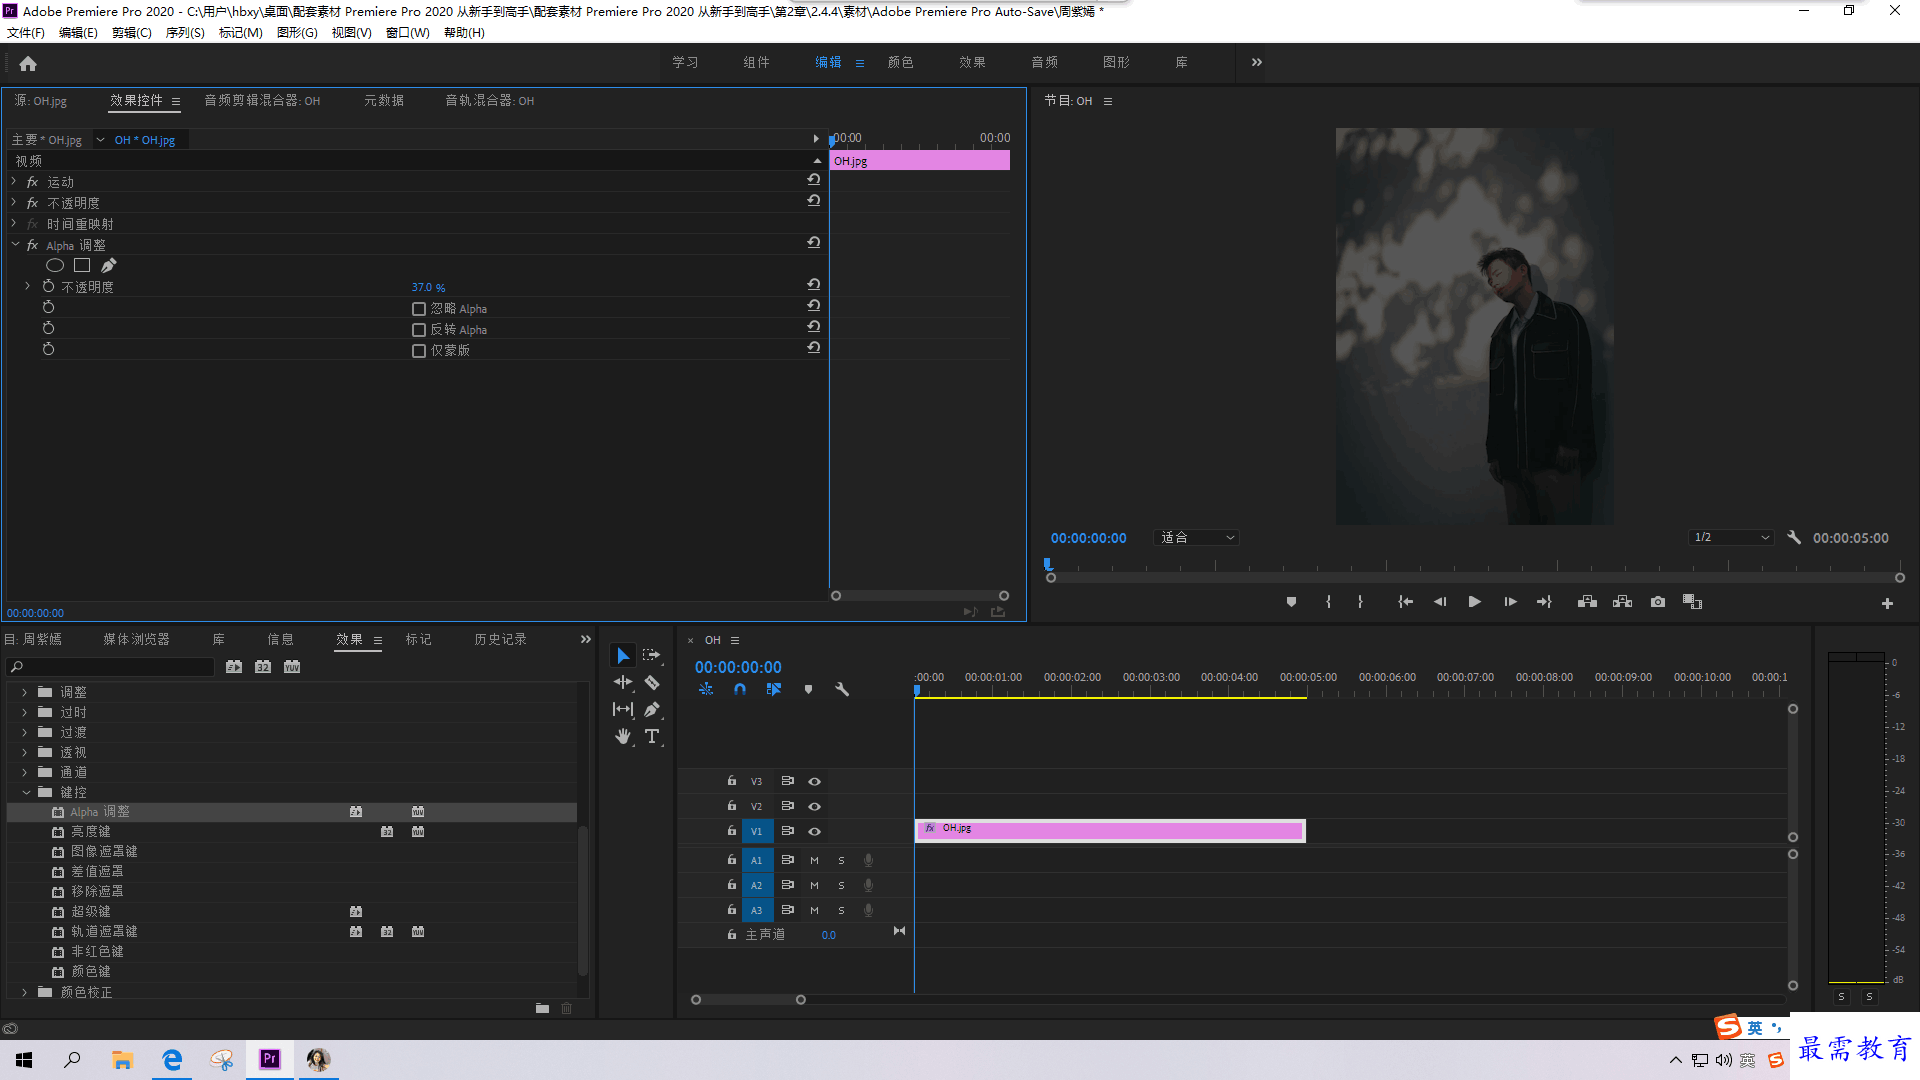Switch to 颜色 workspace
The height and width of the screenshot is (1080, 1920).
(x=901, y=62)
